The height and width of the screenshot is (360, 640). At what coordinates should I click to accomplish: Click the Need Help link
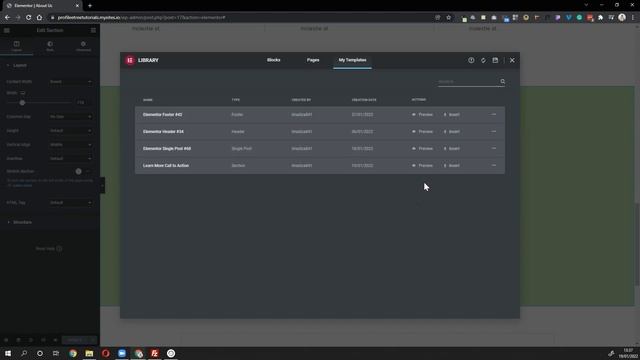49,249
